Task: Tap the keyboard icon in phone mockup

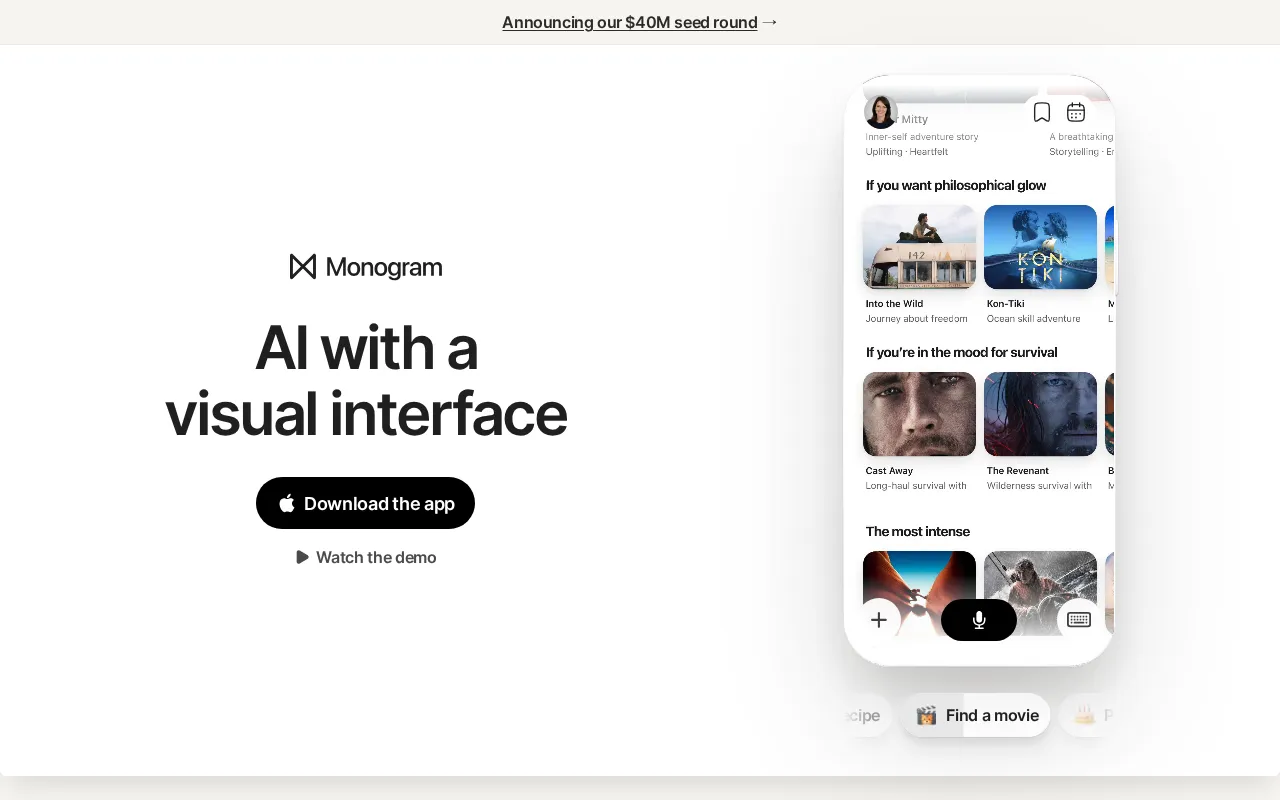Action: (x=1079, y=620)
